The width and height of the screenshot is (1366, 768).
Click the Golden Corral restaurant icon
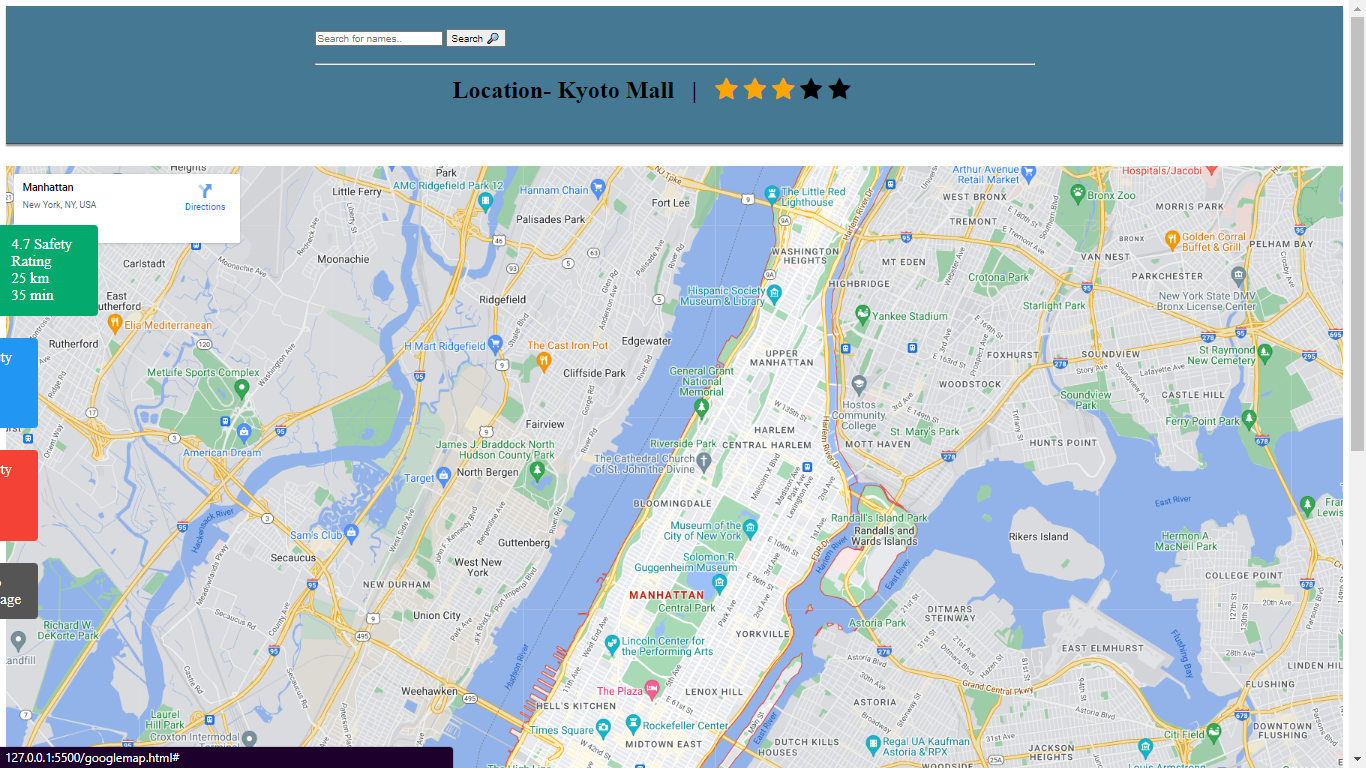pyautogui.click(x=1172, y=239)
